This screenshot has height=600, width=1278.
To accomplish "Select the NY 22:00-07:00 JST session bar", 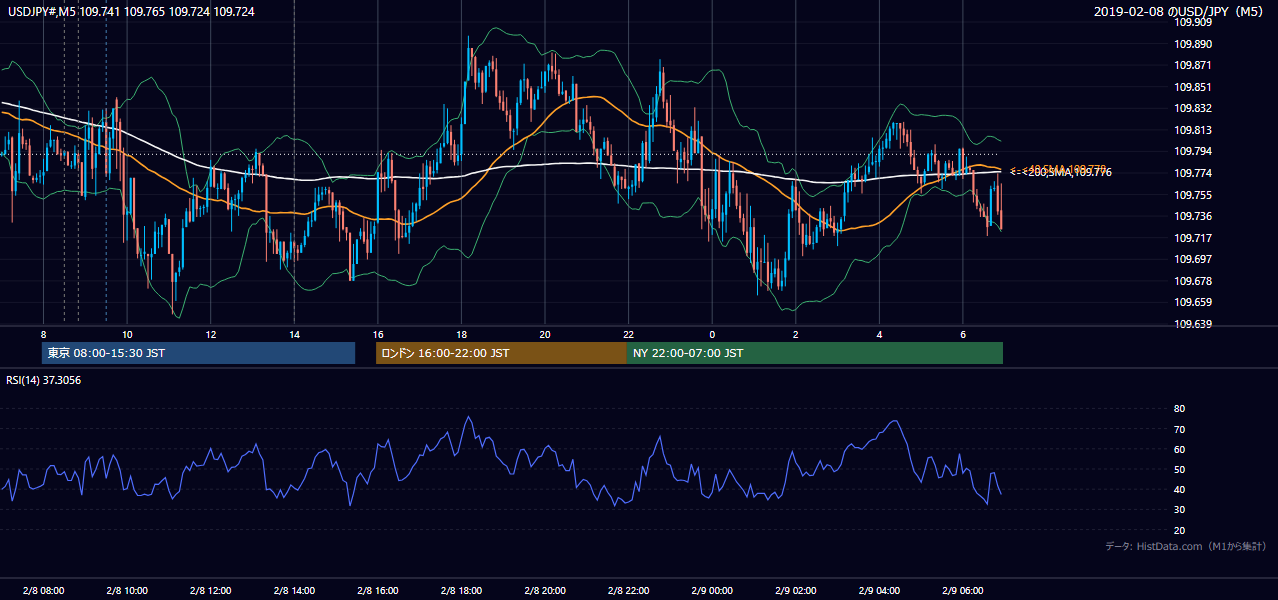I will pos(815,353).
